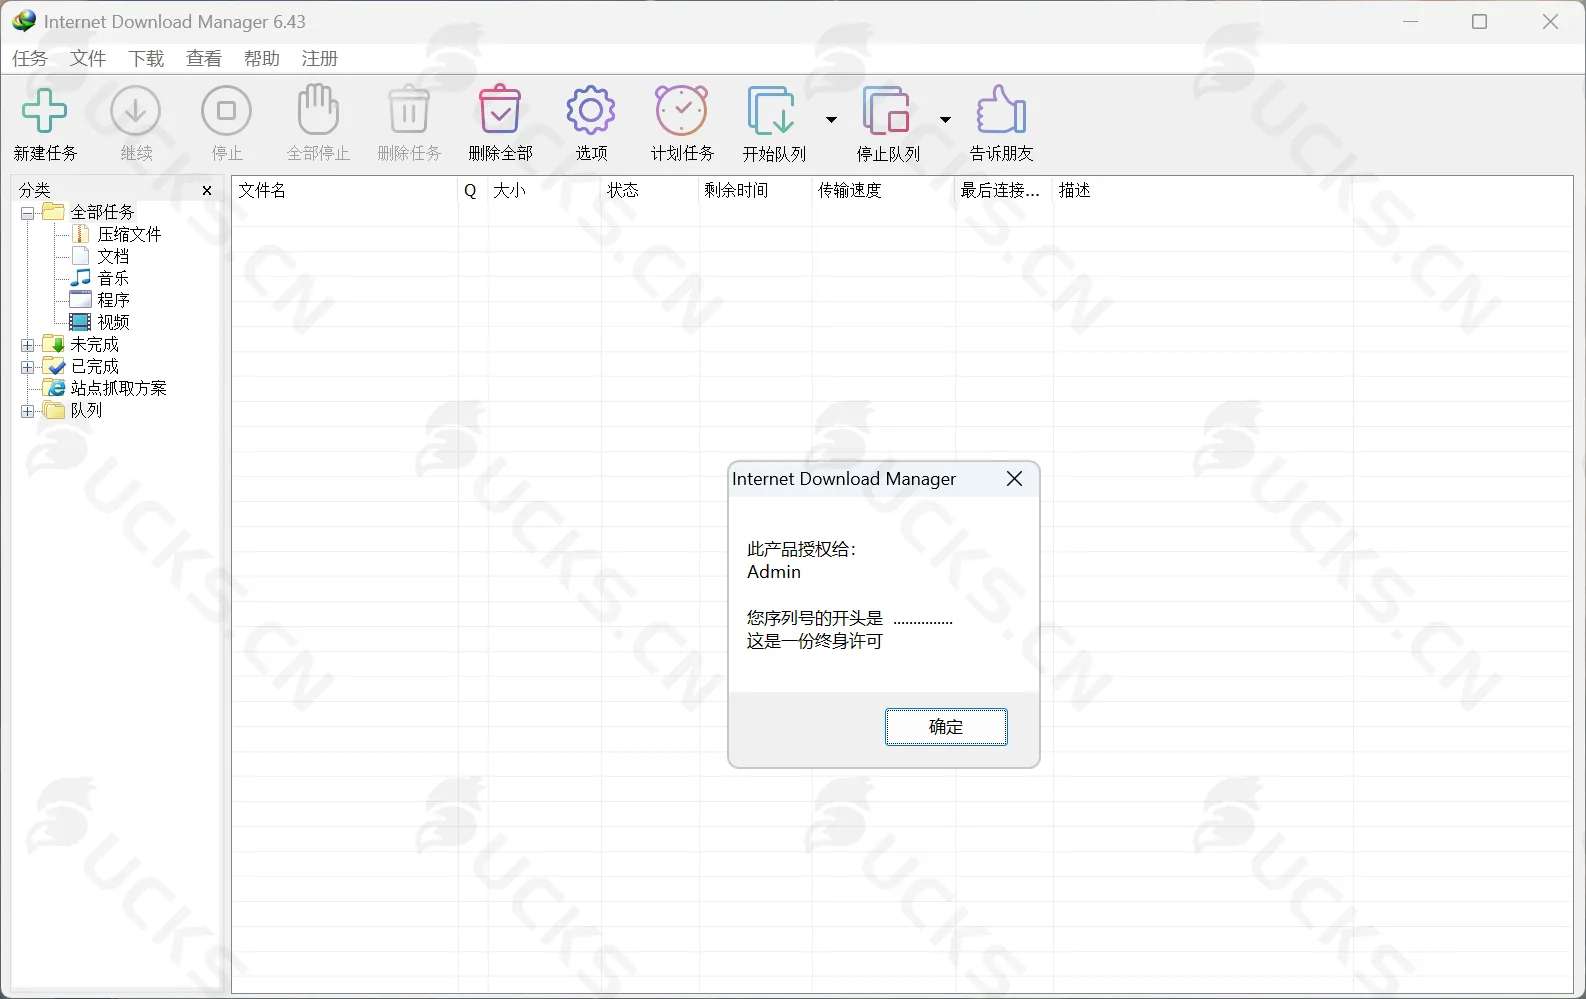Select 已完成 folder
Viewport: 1586px width, 999px height.
tap(94, 366)
